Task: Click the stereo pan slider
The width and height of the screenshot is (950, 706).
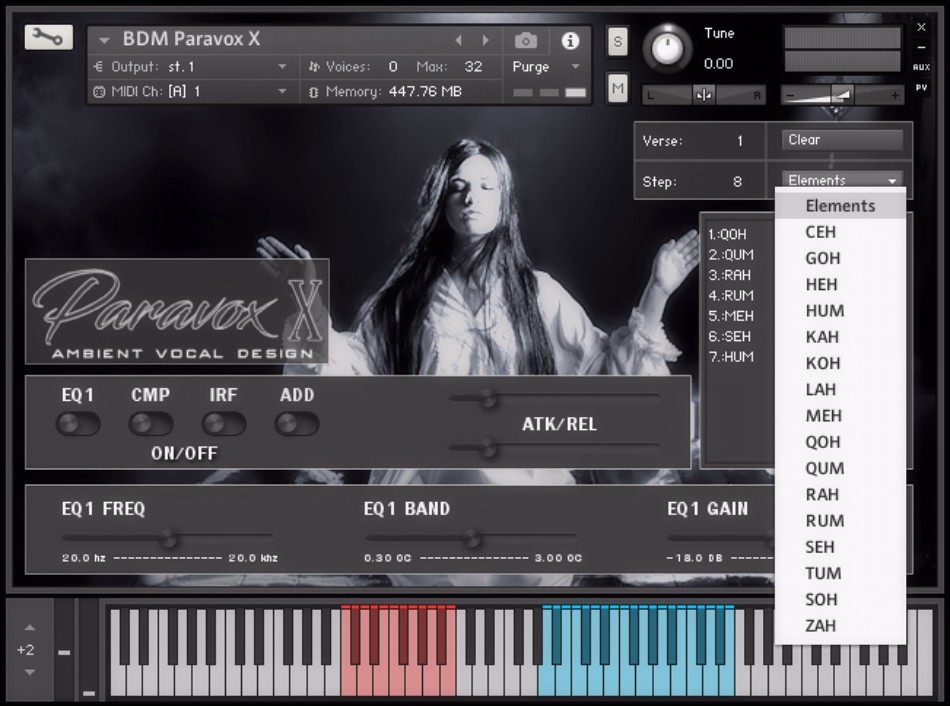Action: [x=703, y=95]
